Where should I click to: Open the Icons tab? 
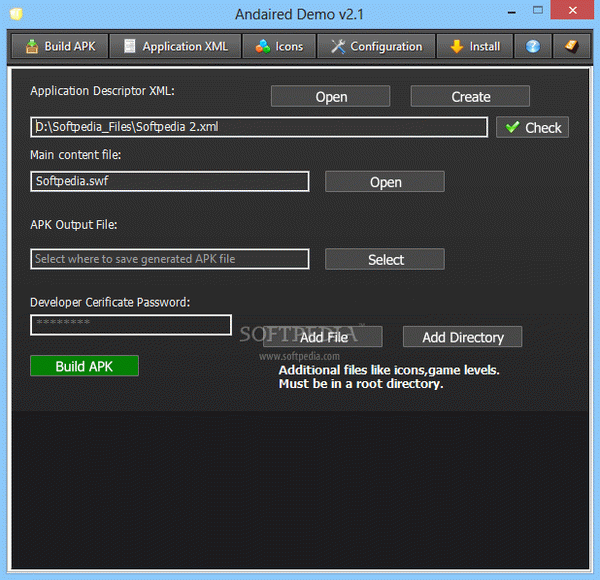[x=279, y=46]
